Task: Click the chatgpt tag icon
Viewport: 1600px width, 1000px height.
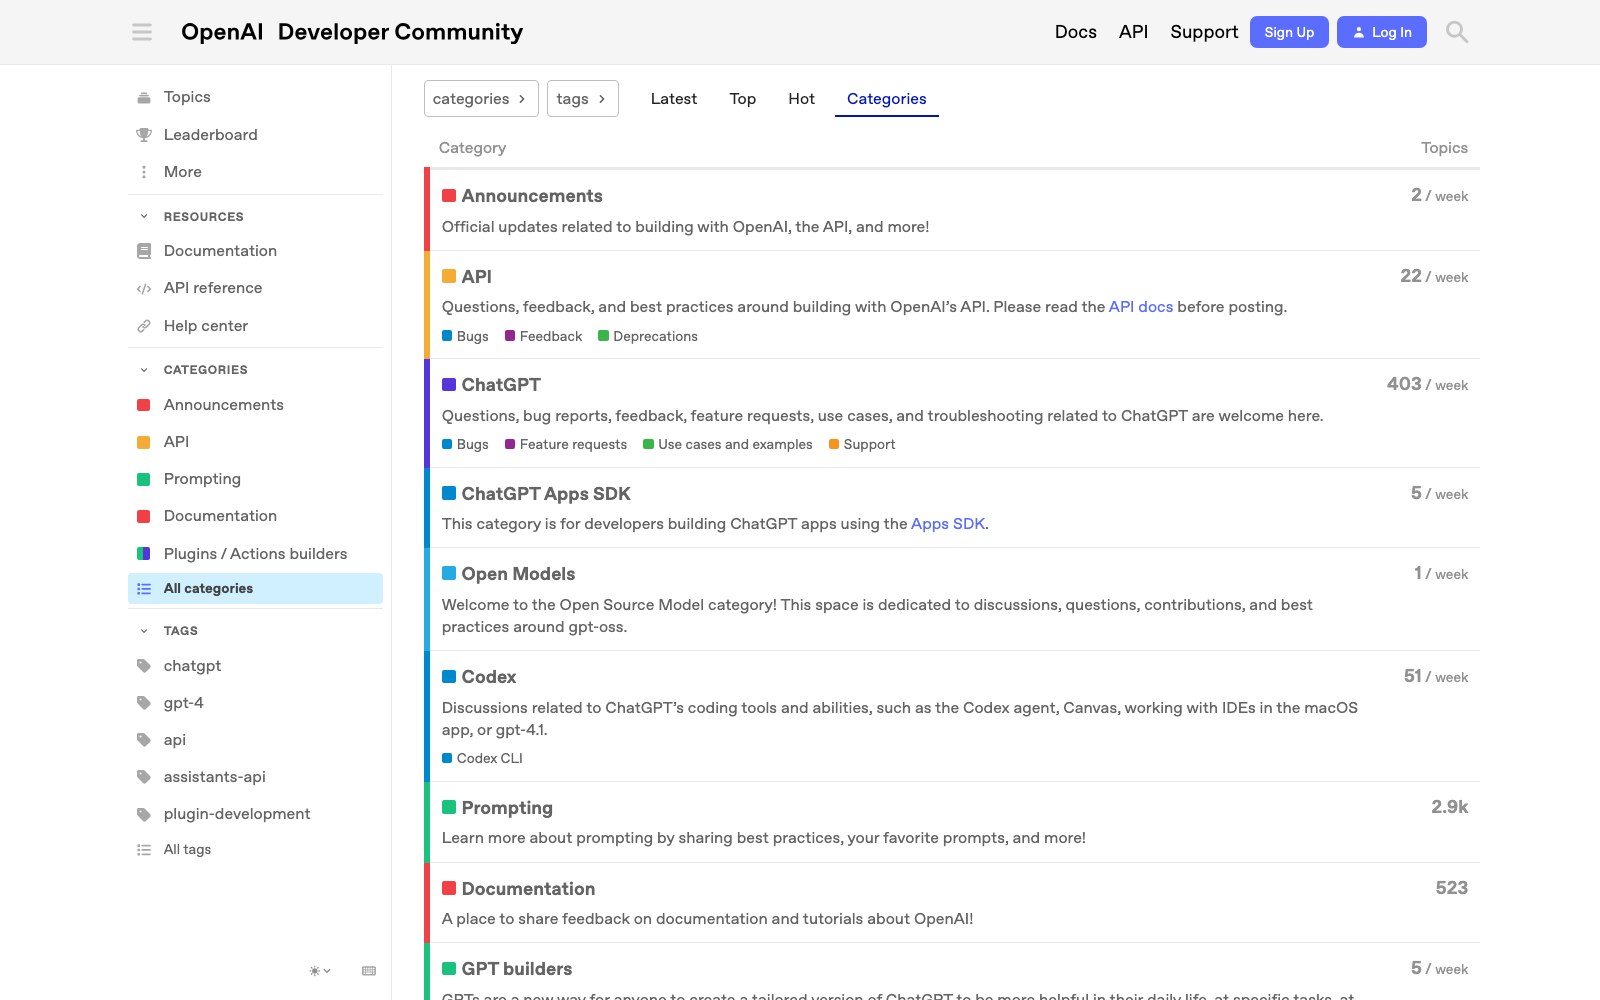Action: point(144,666)
